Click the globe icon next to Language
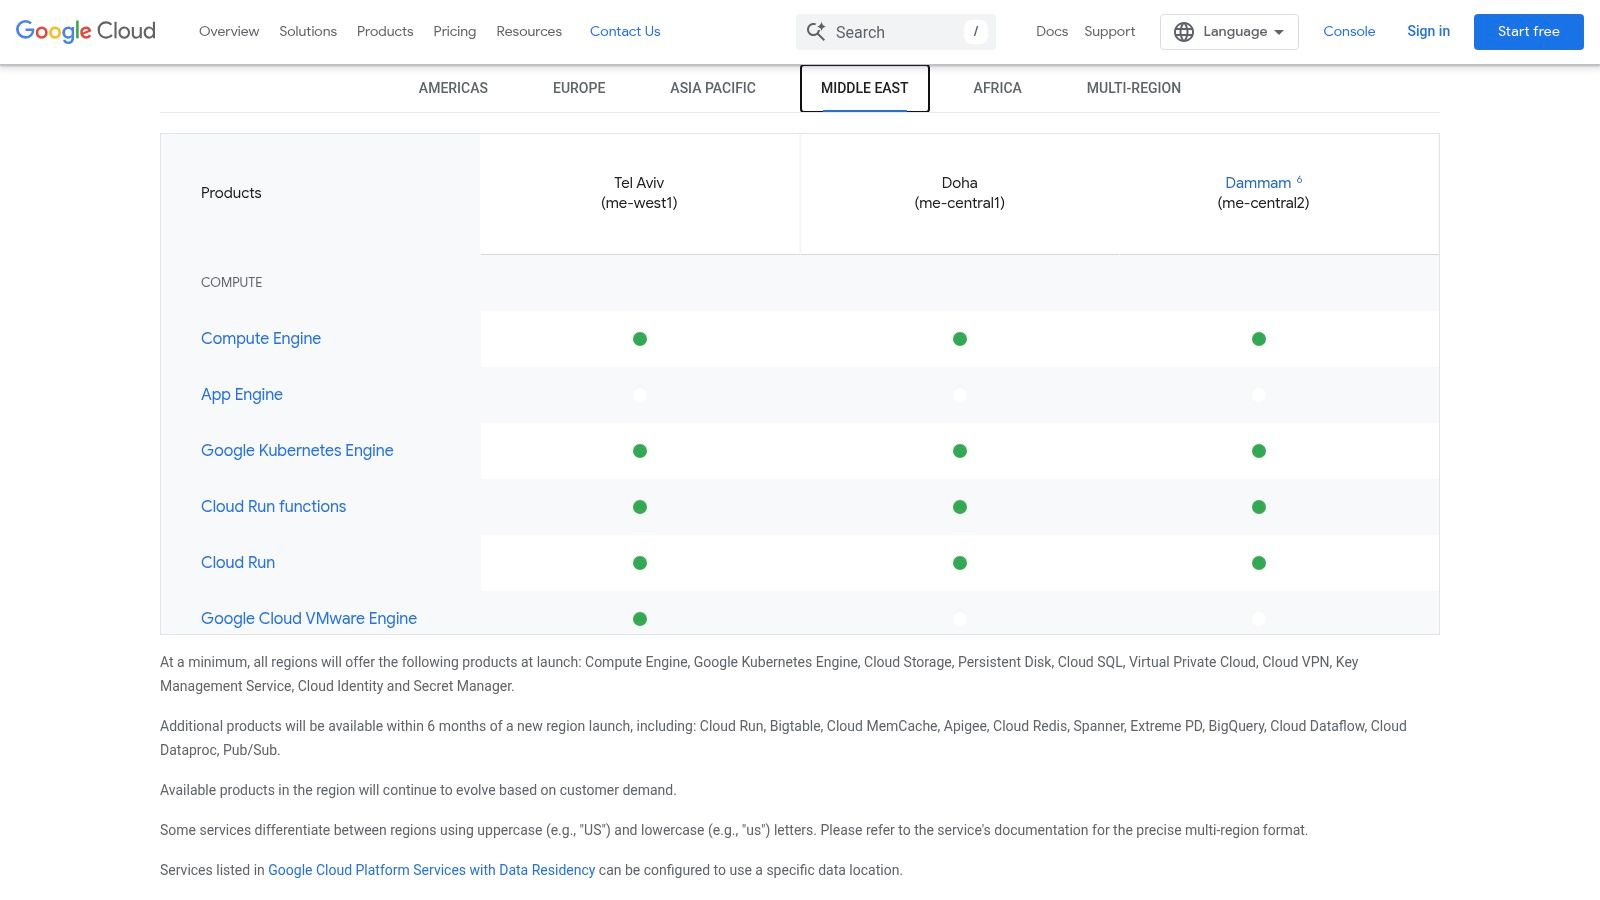Screen dimensions: 1600x900 point(1182,31)
